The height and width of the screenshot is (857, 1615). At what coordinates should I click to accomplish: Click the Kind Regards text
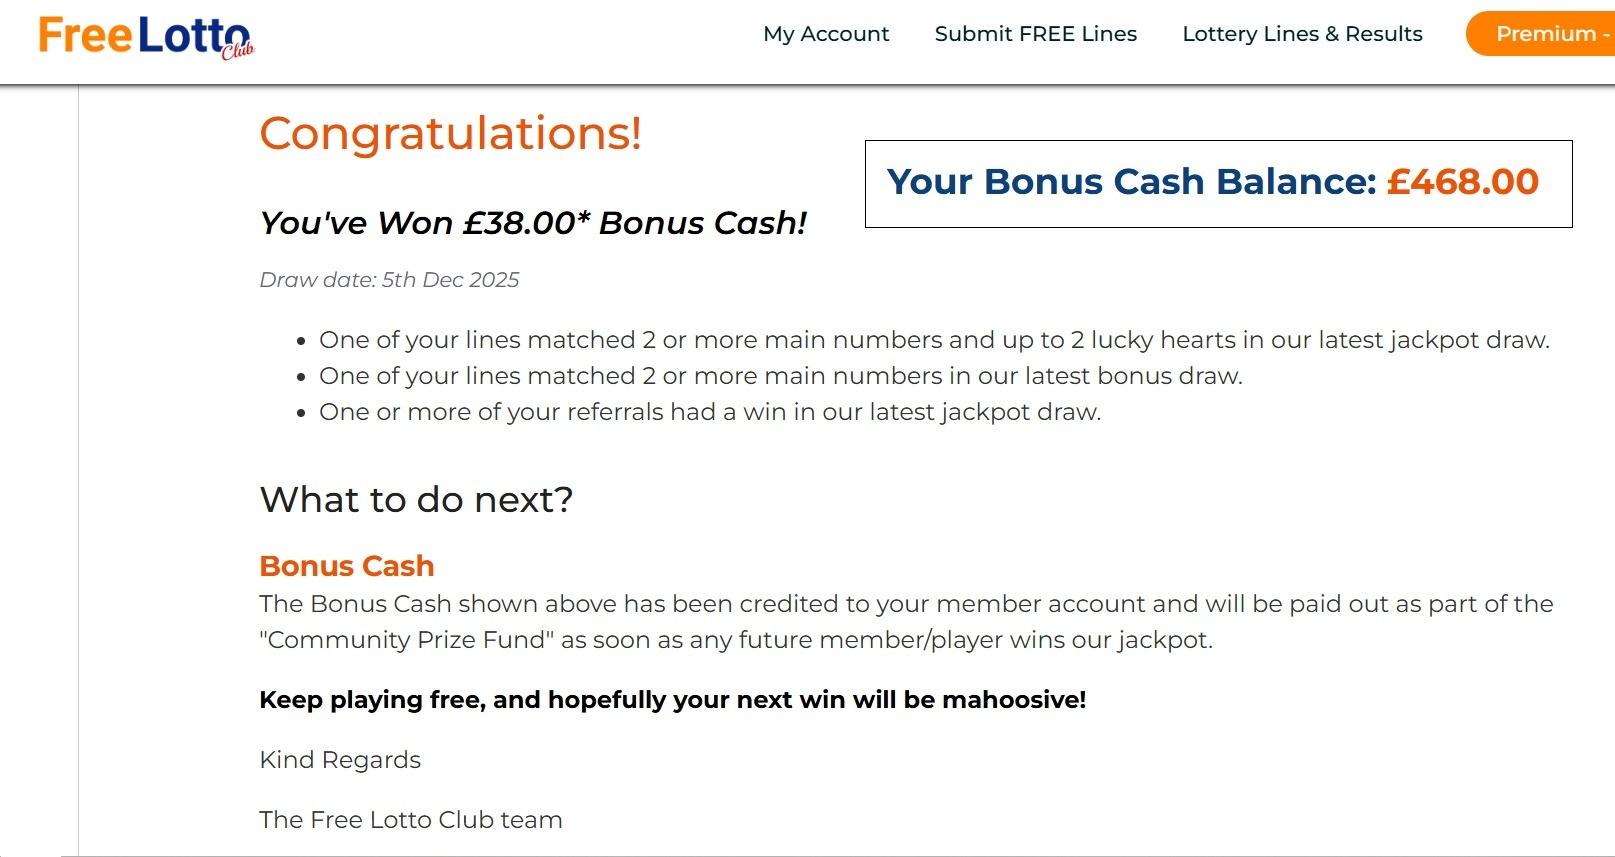[x=340, y=760]
